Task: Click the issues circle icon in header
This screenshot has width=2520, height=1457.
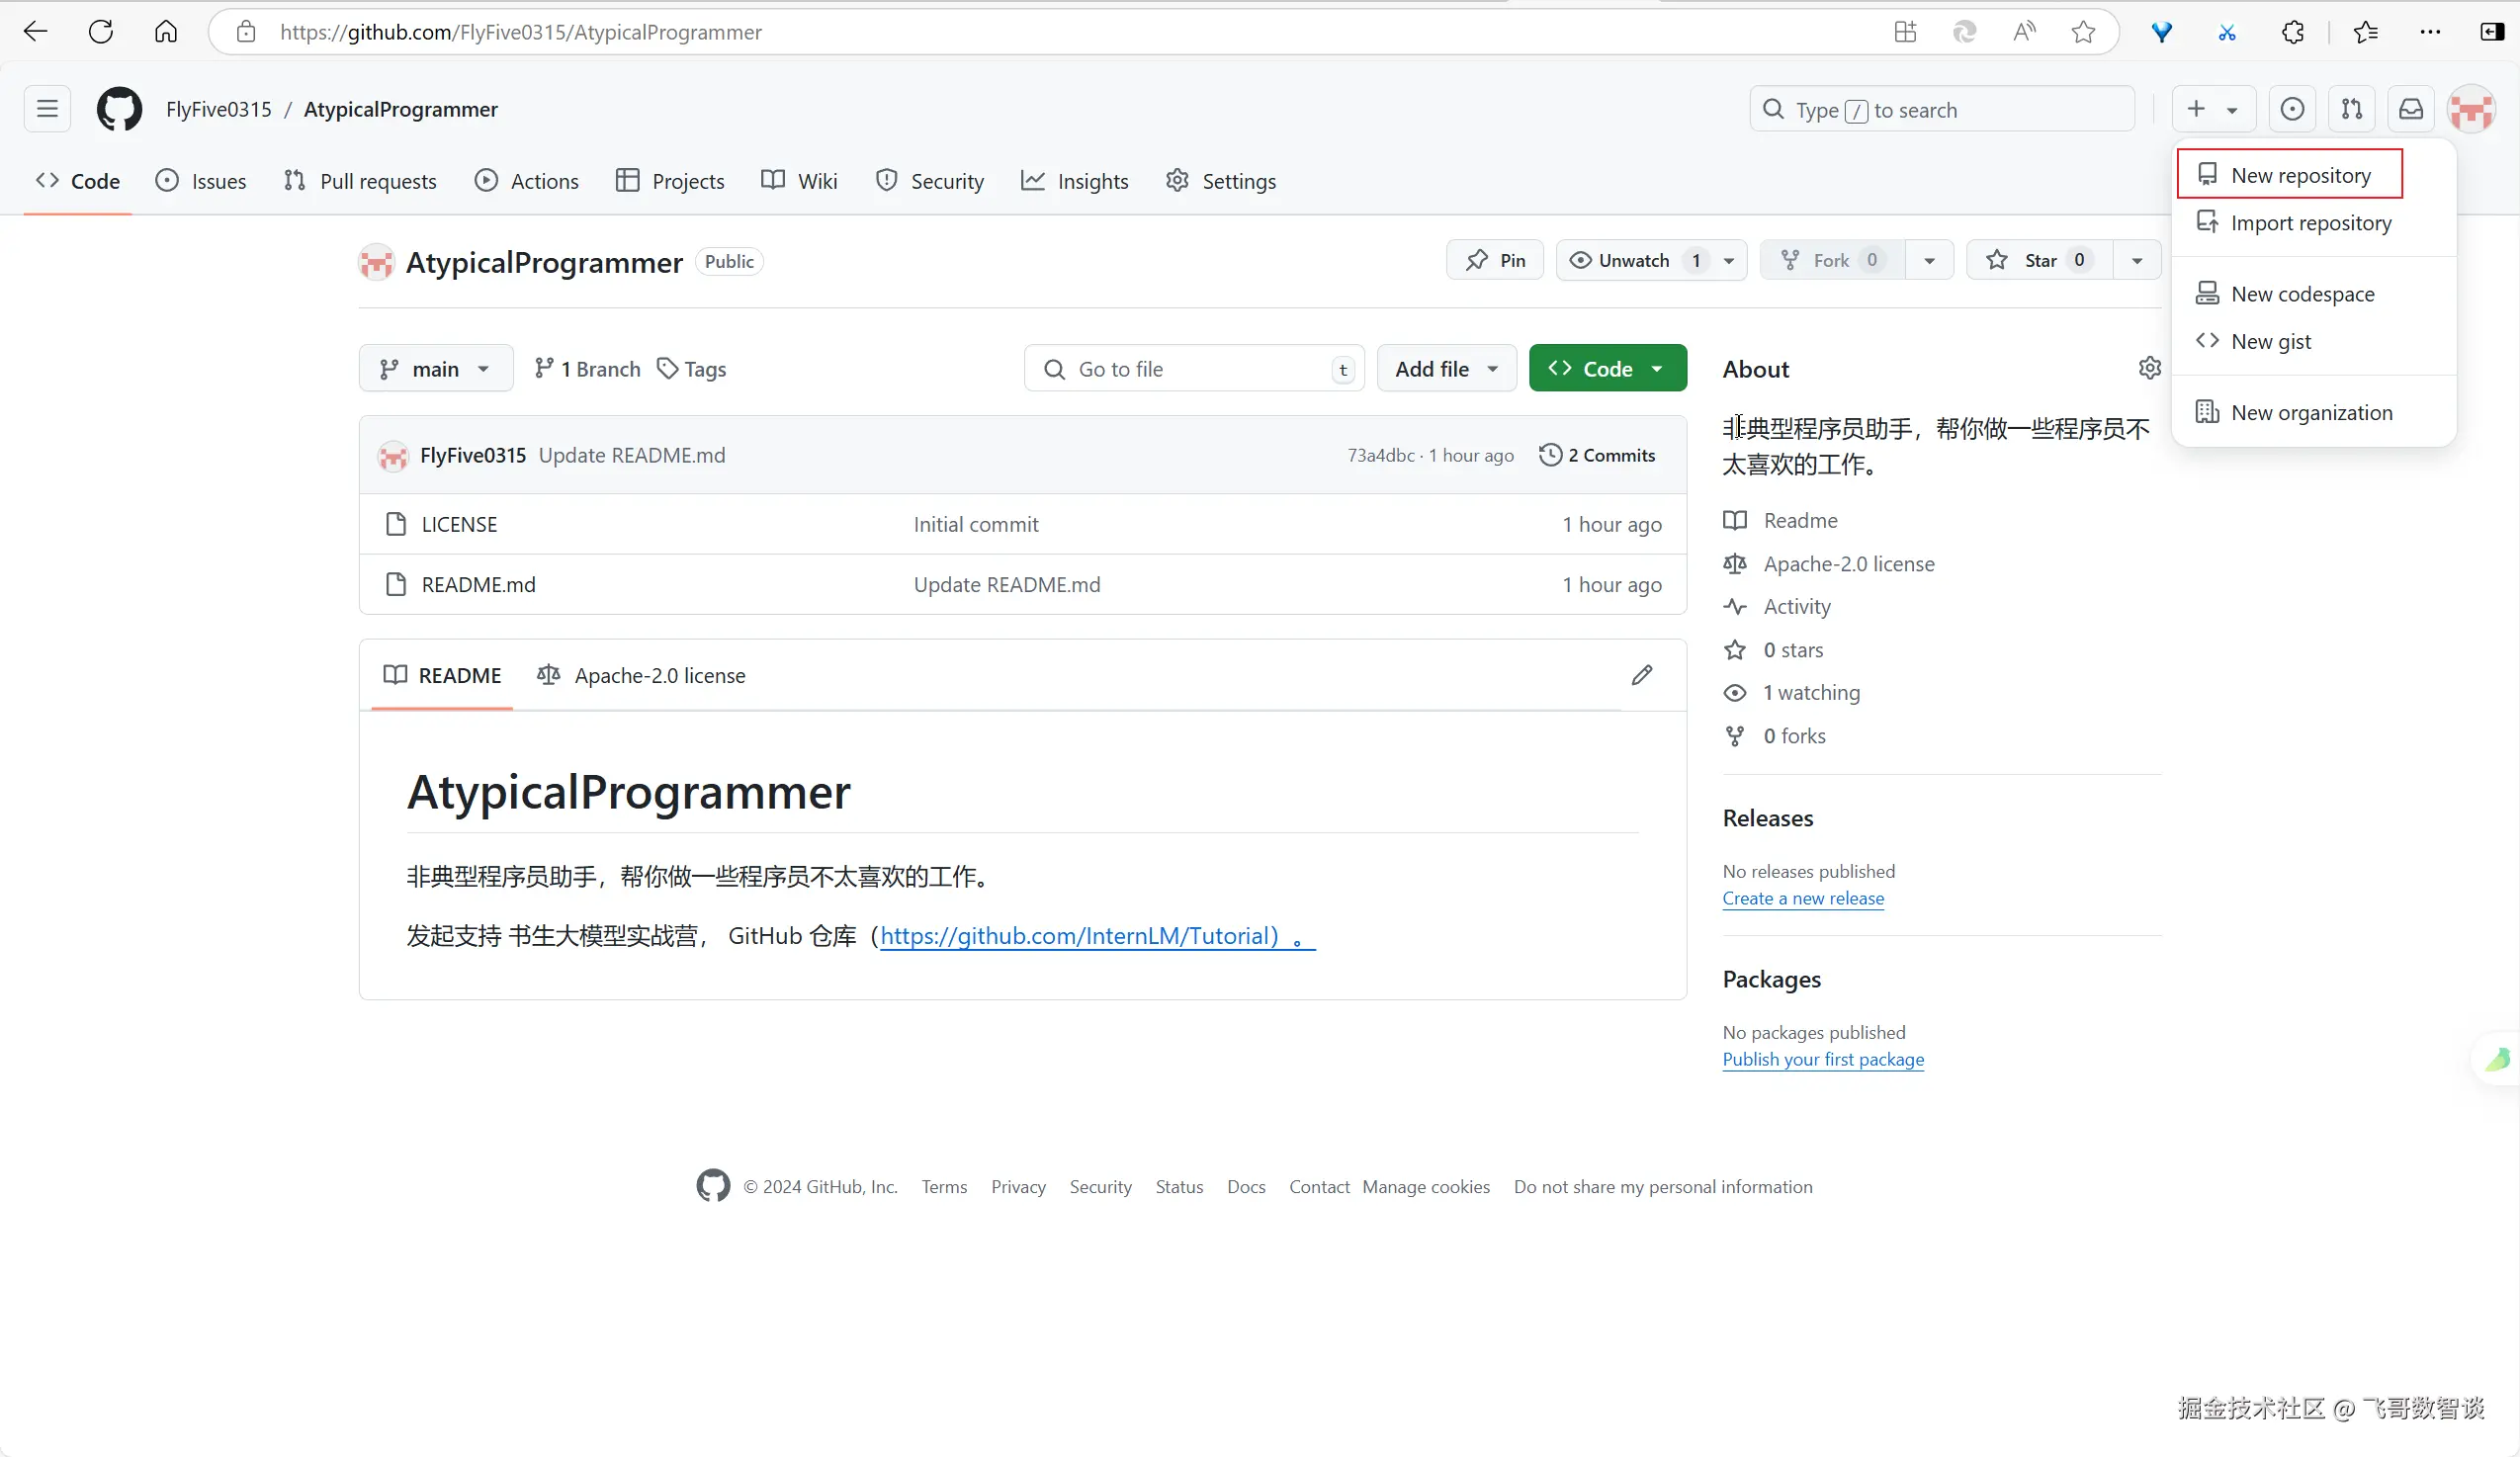Action: pyautogui.click(x=2292, y=109)
